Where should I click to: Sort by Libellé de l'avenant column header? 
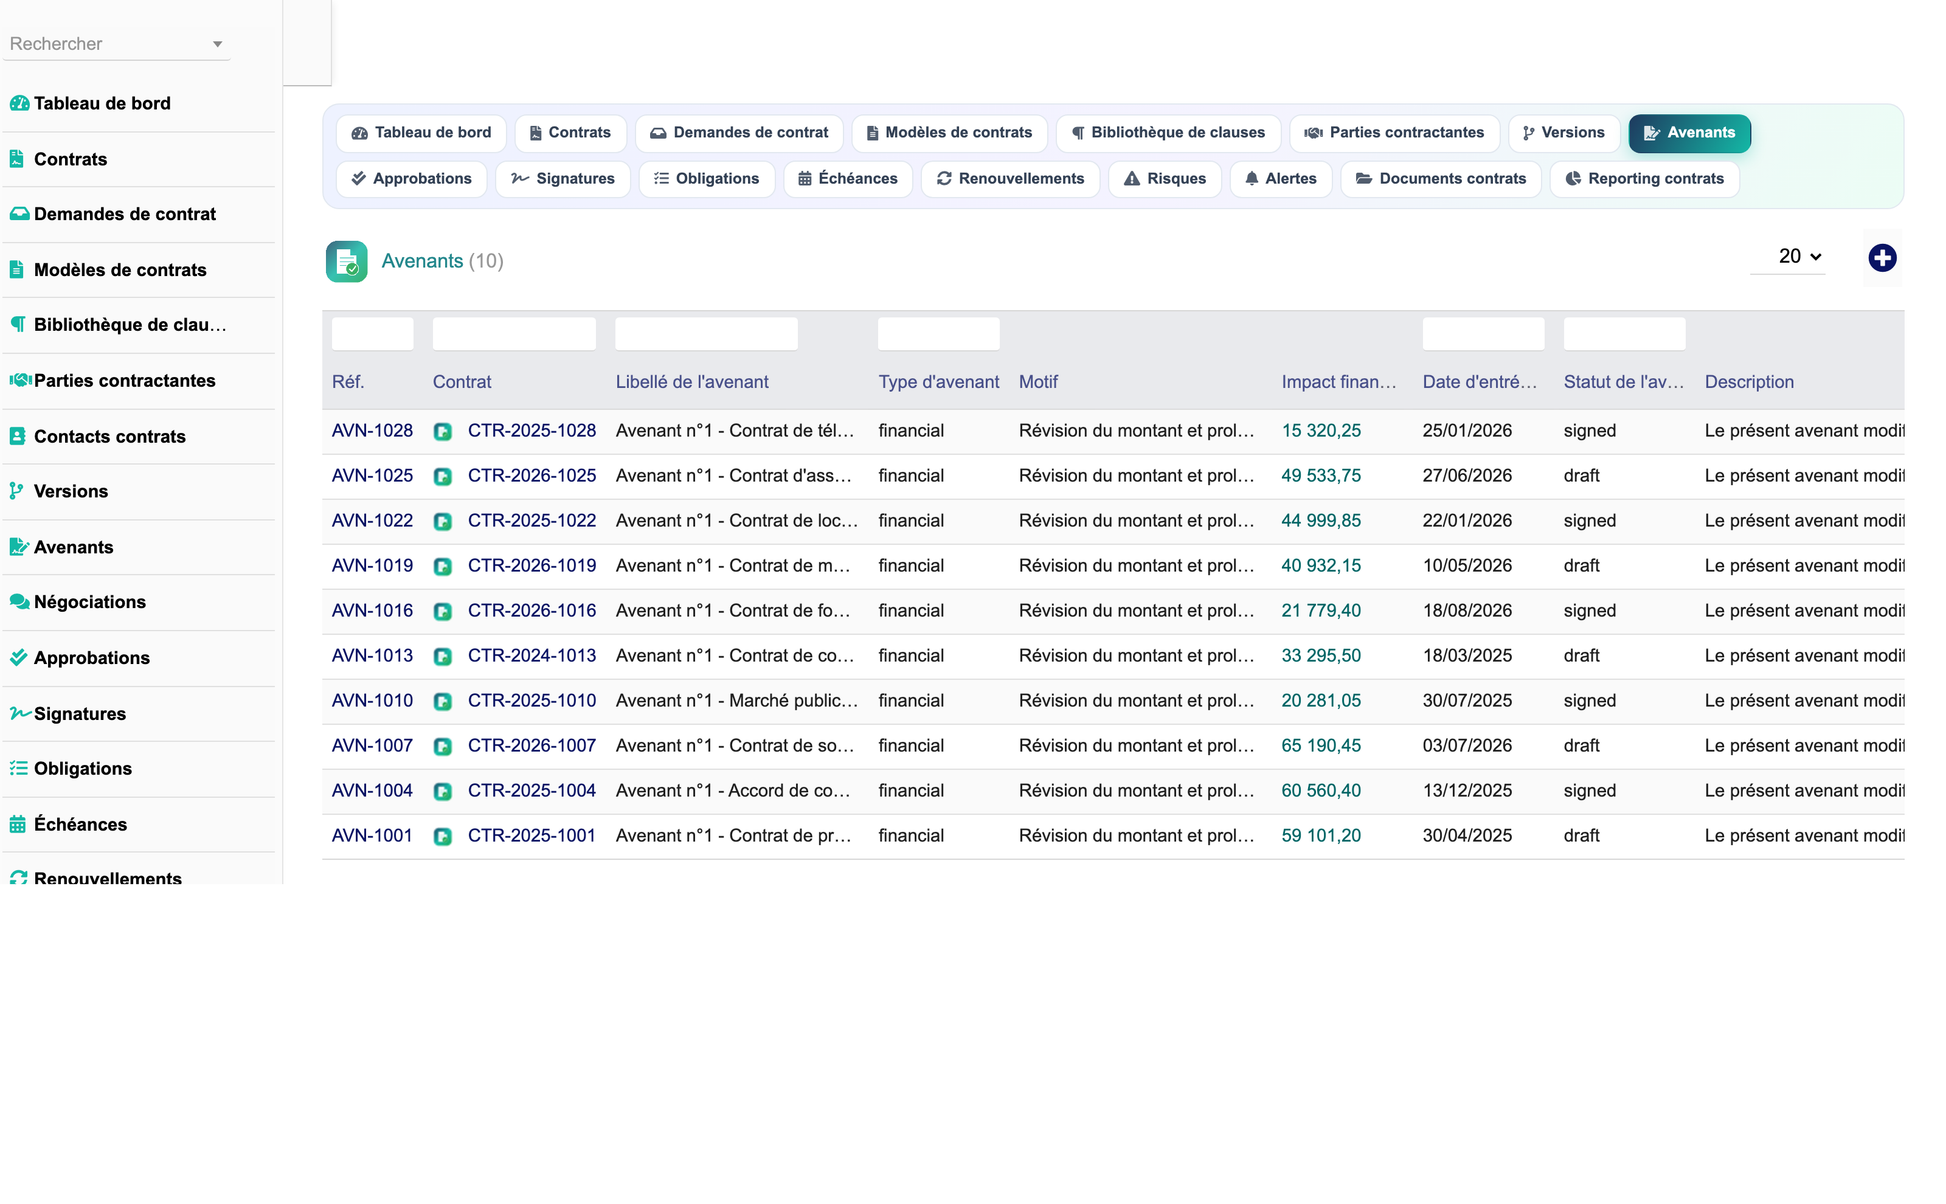pos(692,382)
